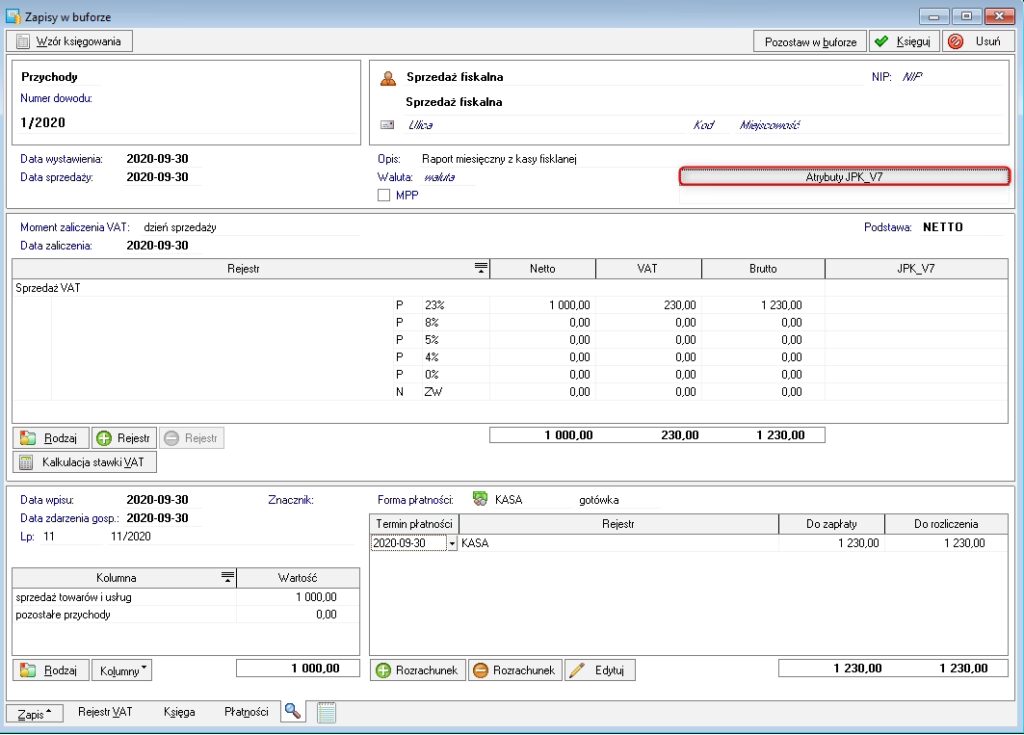Viewport: 1024px width, 735px height.
Task: Open Kalkulacja stawki VAT calculator
Action: 85,462
